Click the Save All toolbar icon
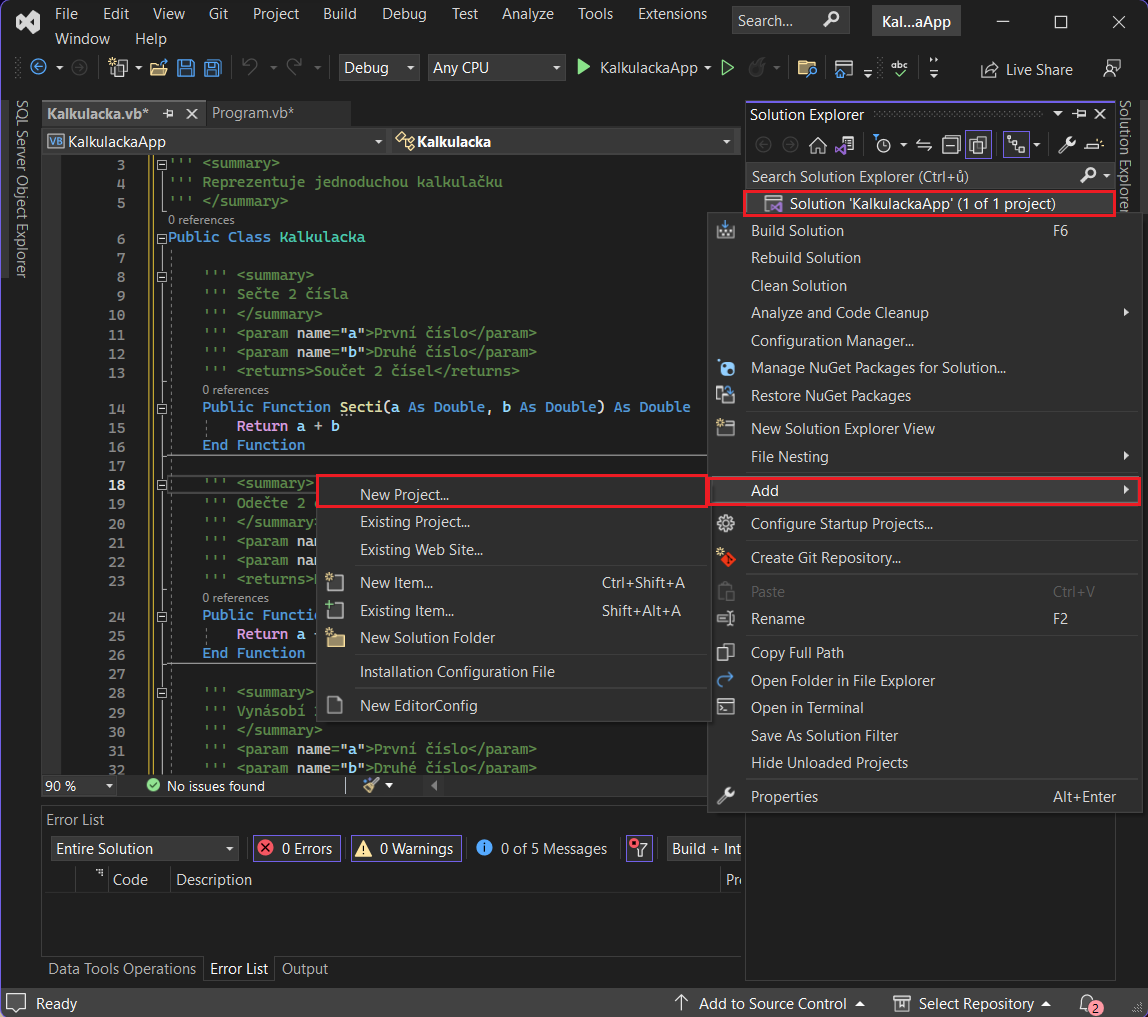 tap(212, 68)
